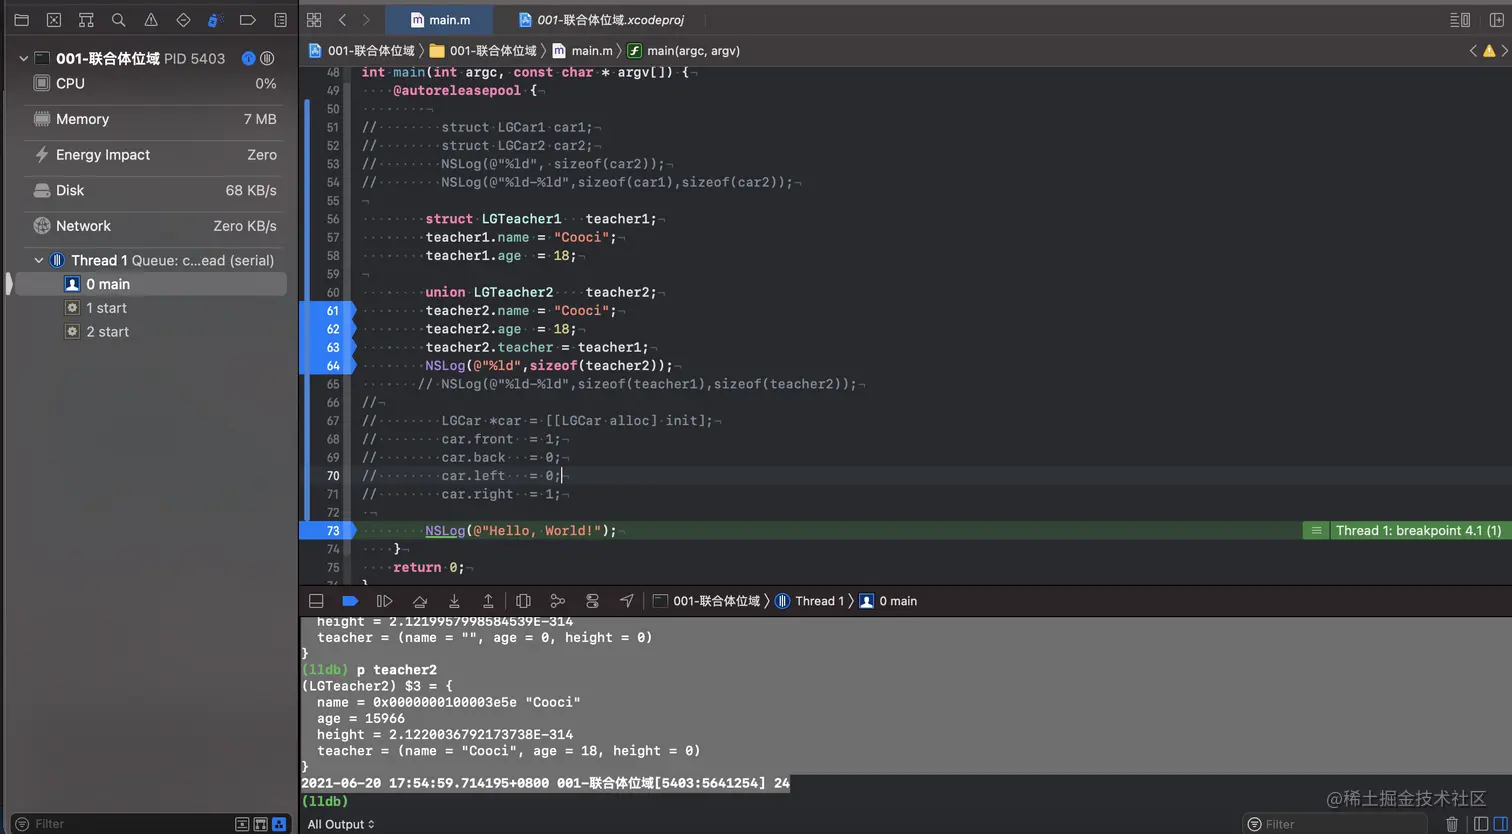The image size is (1512, 834).
Task: Open the 0 main frame debug bar menu
Action: click(x=888, y=601)
